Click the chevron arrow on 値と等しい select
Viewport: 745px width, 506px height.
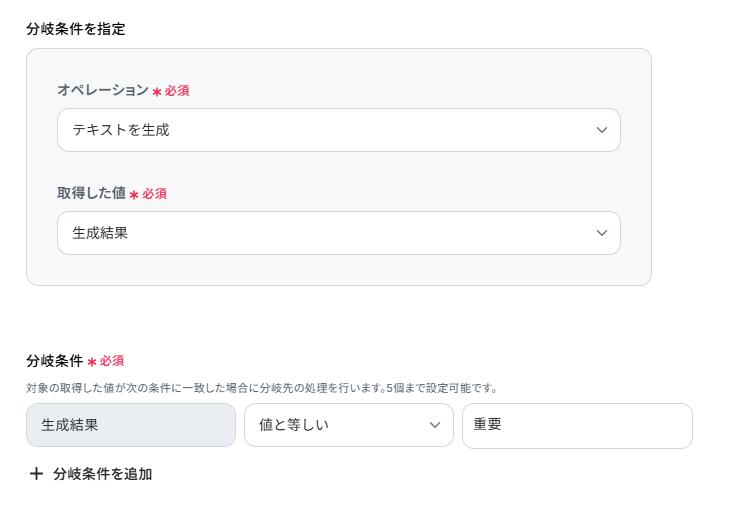coord(435,425)
